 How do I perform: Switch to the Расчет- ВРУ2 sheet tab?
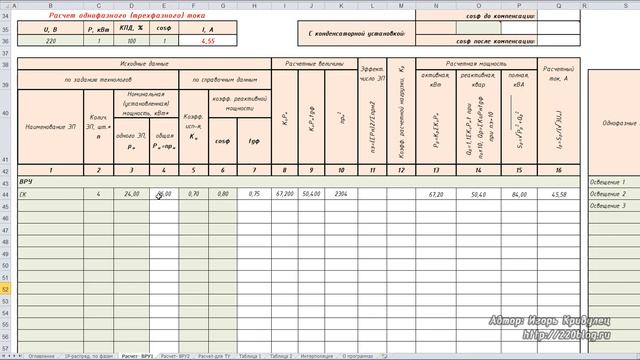[176, 356]
